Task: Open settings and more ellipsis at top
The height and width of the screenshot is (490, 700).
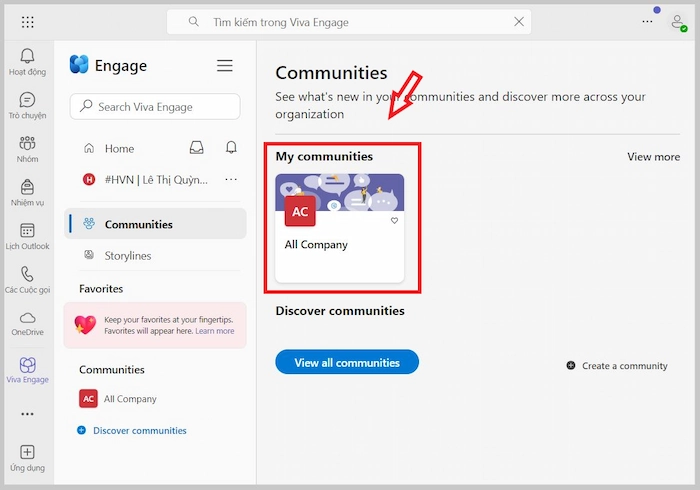Action: click(x=647, y=21)
